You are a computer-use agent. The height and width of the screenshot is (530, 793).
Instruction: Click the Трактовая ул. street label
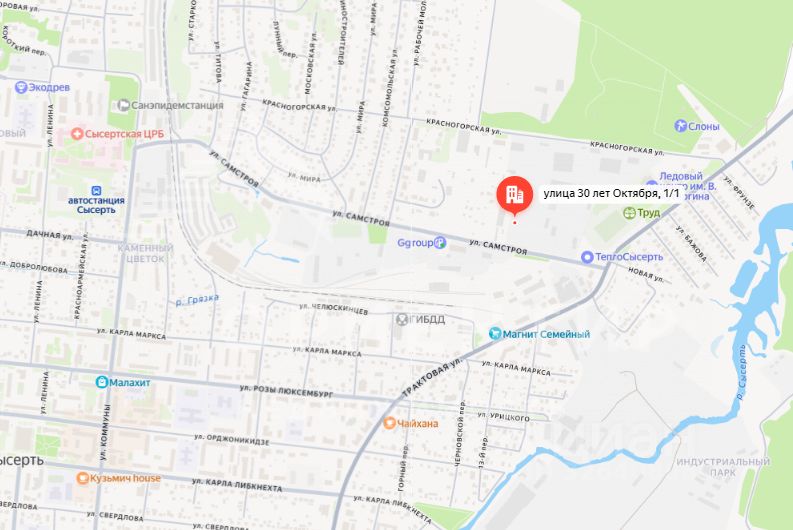point(432,378)
